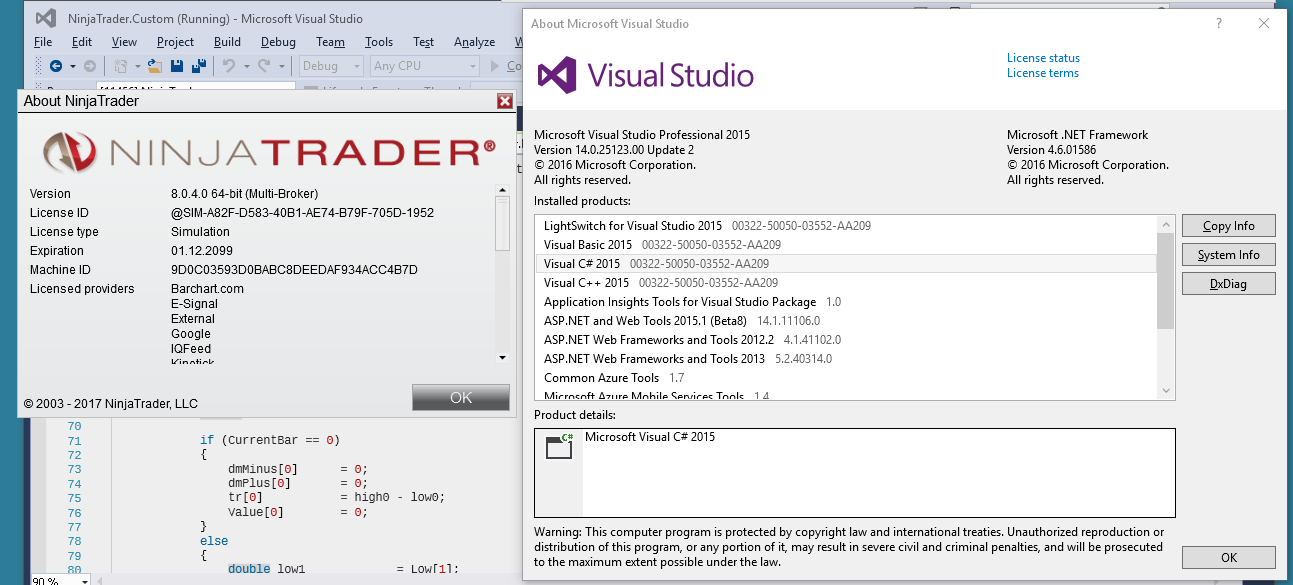Click the Navigate Forward arrow icon

(90, 66)
